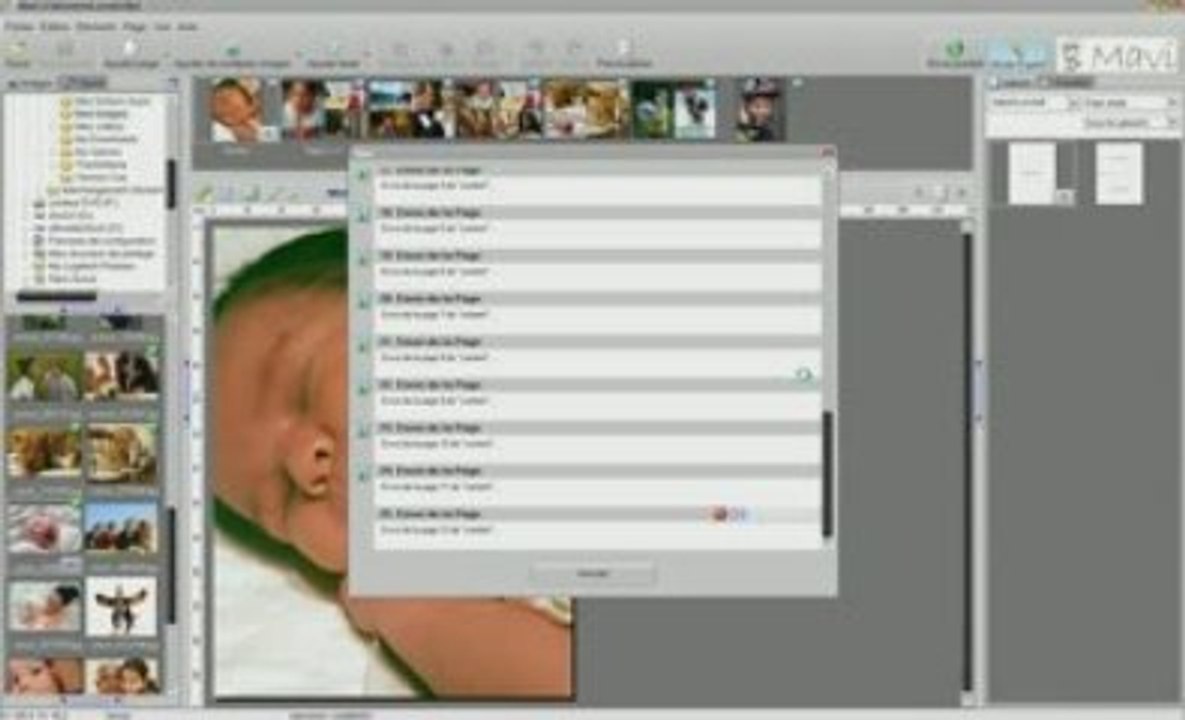The width and height of the screenshot is (1185, 720).
Task: Click the Prévisualiser toolbar button
Action: pos(623,54)
